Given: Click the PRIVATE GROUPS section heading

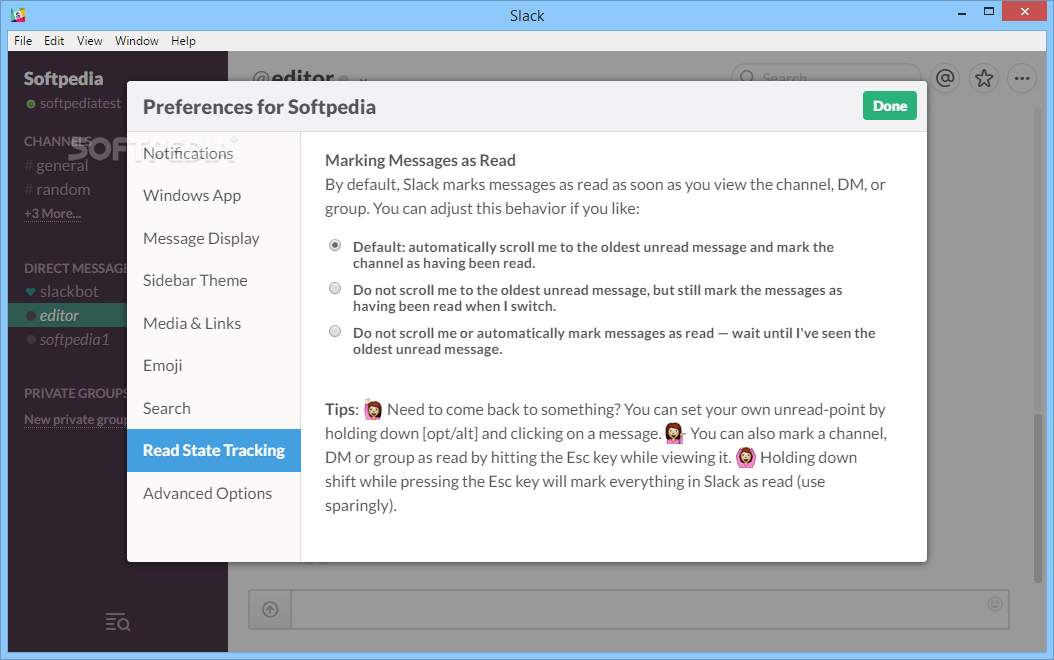Looking at the screenshot, I should click(x=75, y=394).
